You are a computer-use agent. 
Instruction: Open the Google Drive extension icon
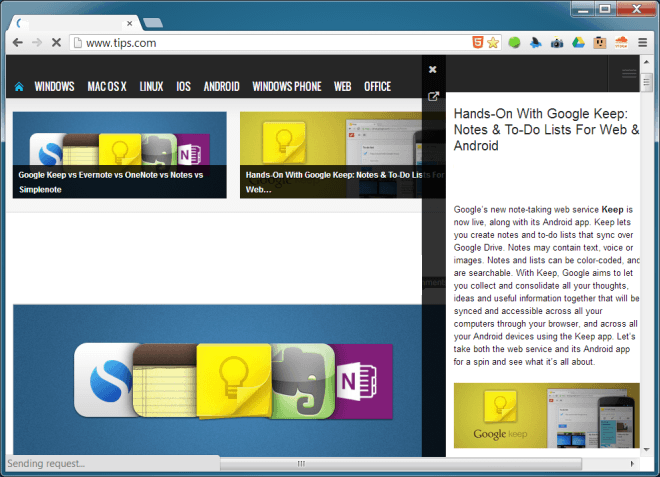tap(578, 43)
